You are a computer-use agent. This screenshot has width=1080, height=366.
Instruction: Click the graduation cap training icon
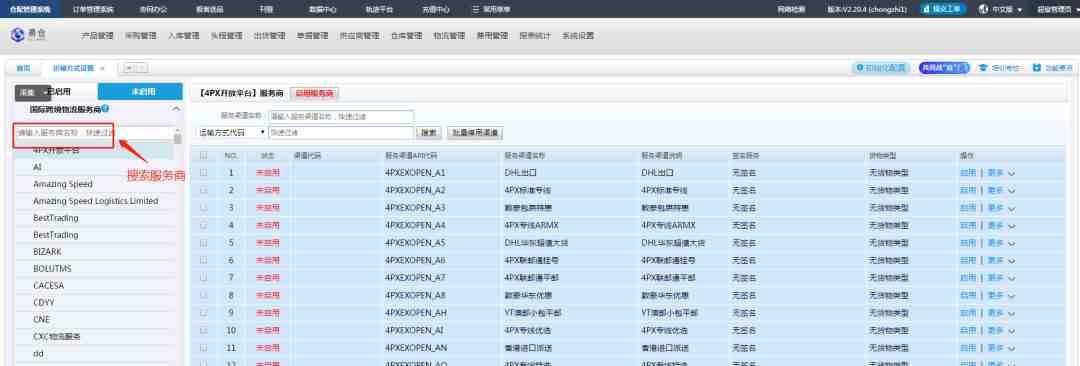(x=983, y=68)
